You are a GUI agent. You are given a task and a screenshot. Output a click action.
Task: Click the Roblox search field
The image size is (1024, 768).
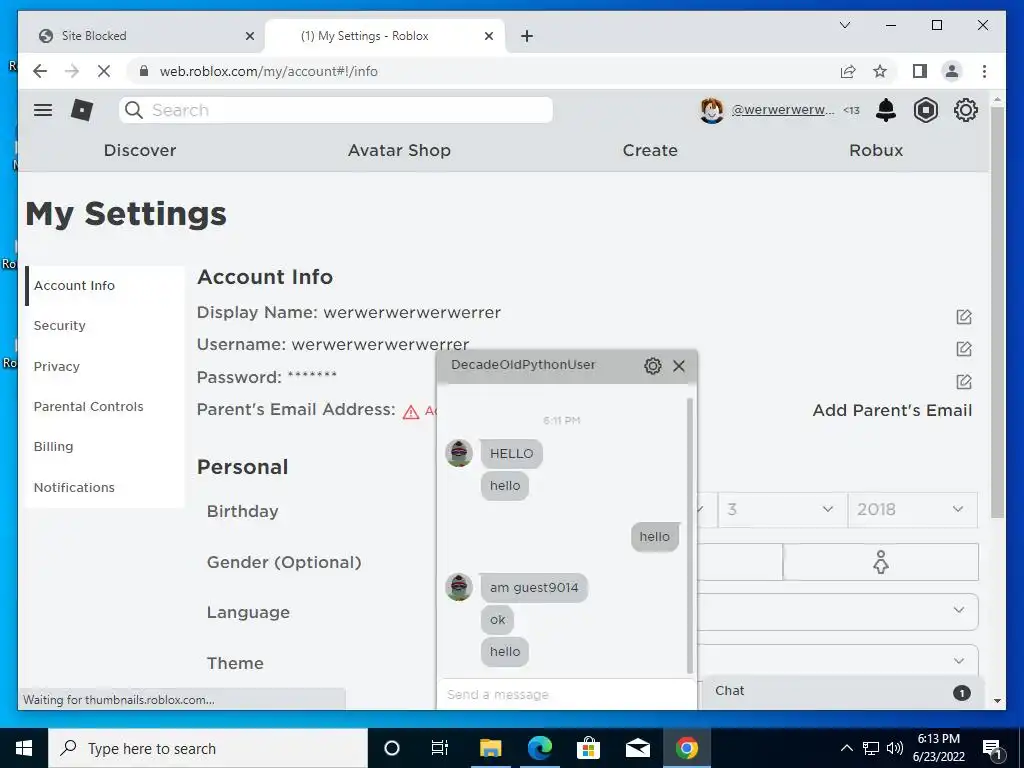336,110
